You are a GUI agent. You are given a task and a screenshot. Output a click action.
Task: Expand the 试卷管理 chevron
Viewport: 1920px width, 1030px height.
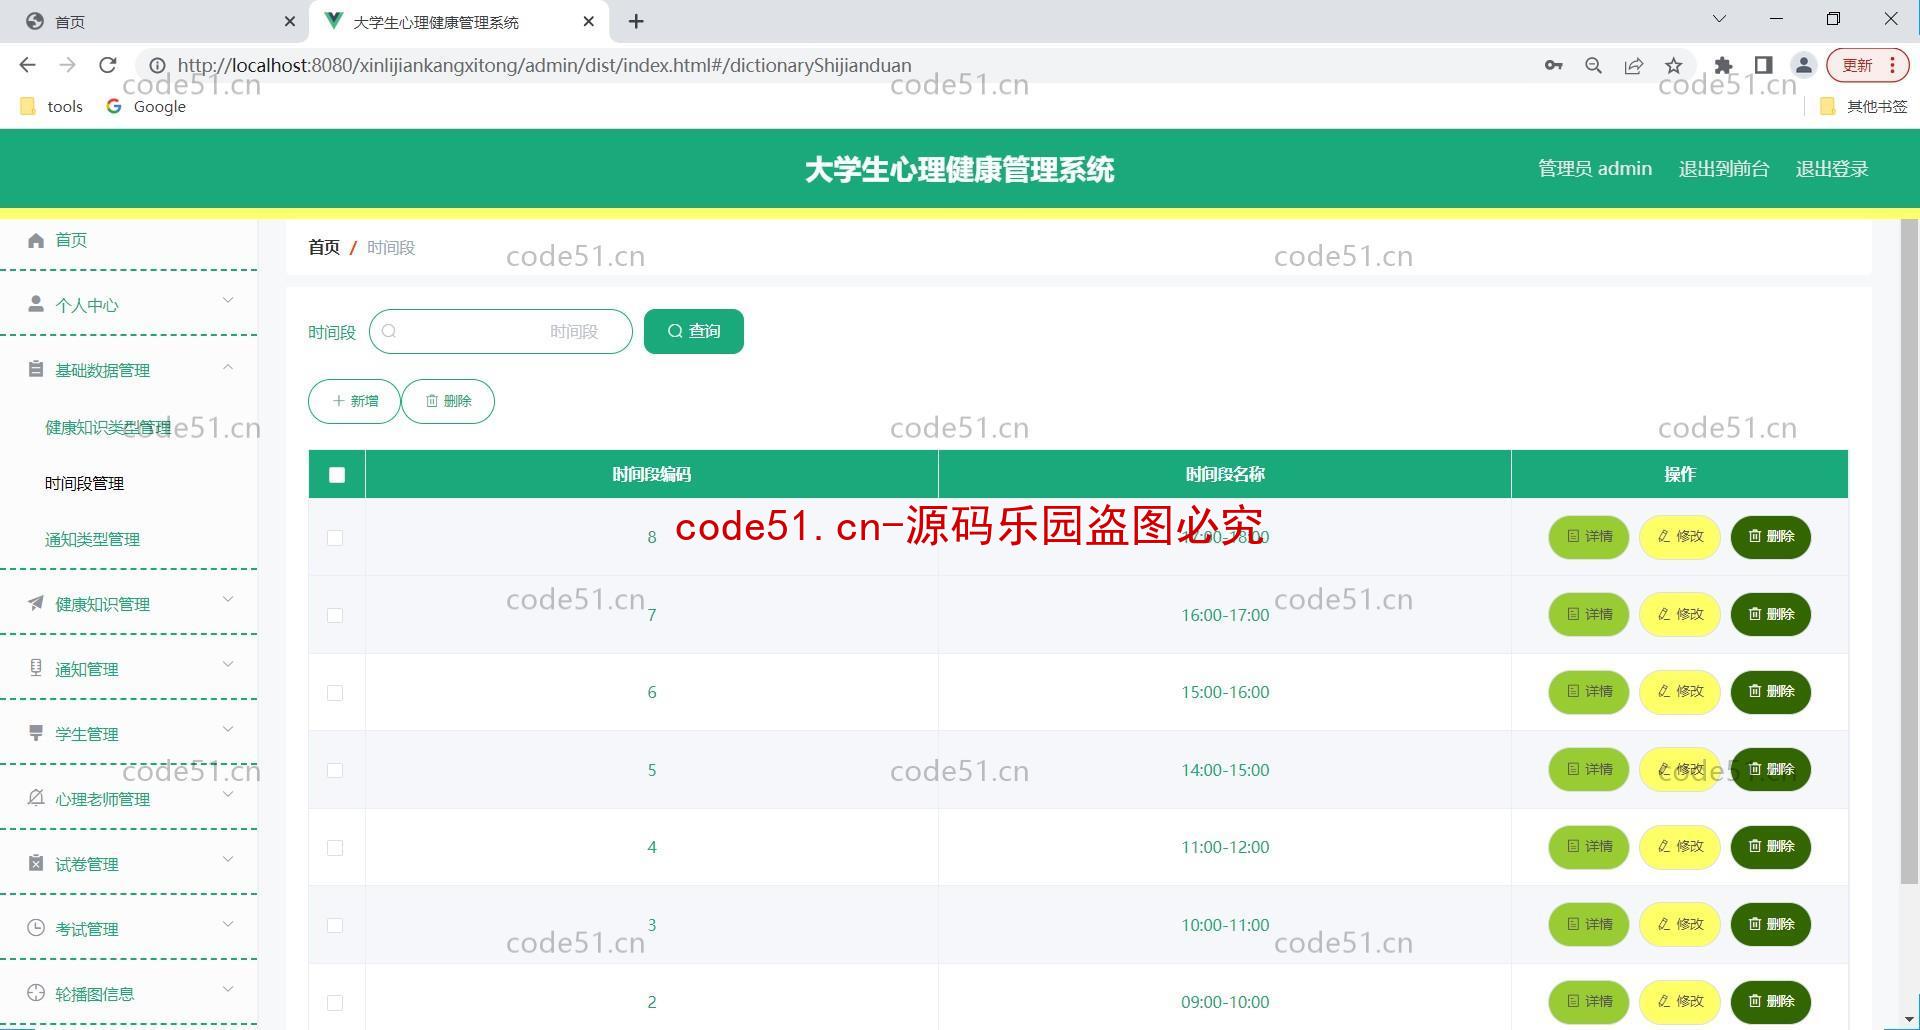(228, 859)
